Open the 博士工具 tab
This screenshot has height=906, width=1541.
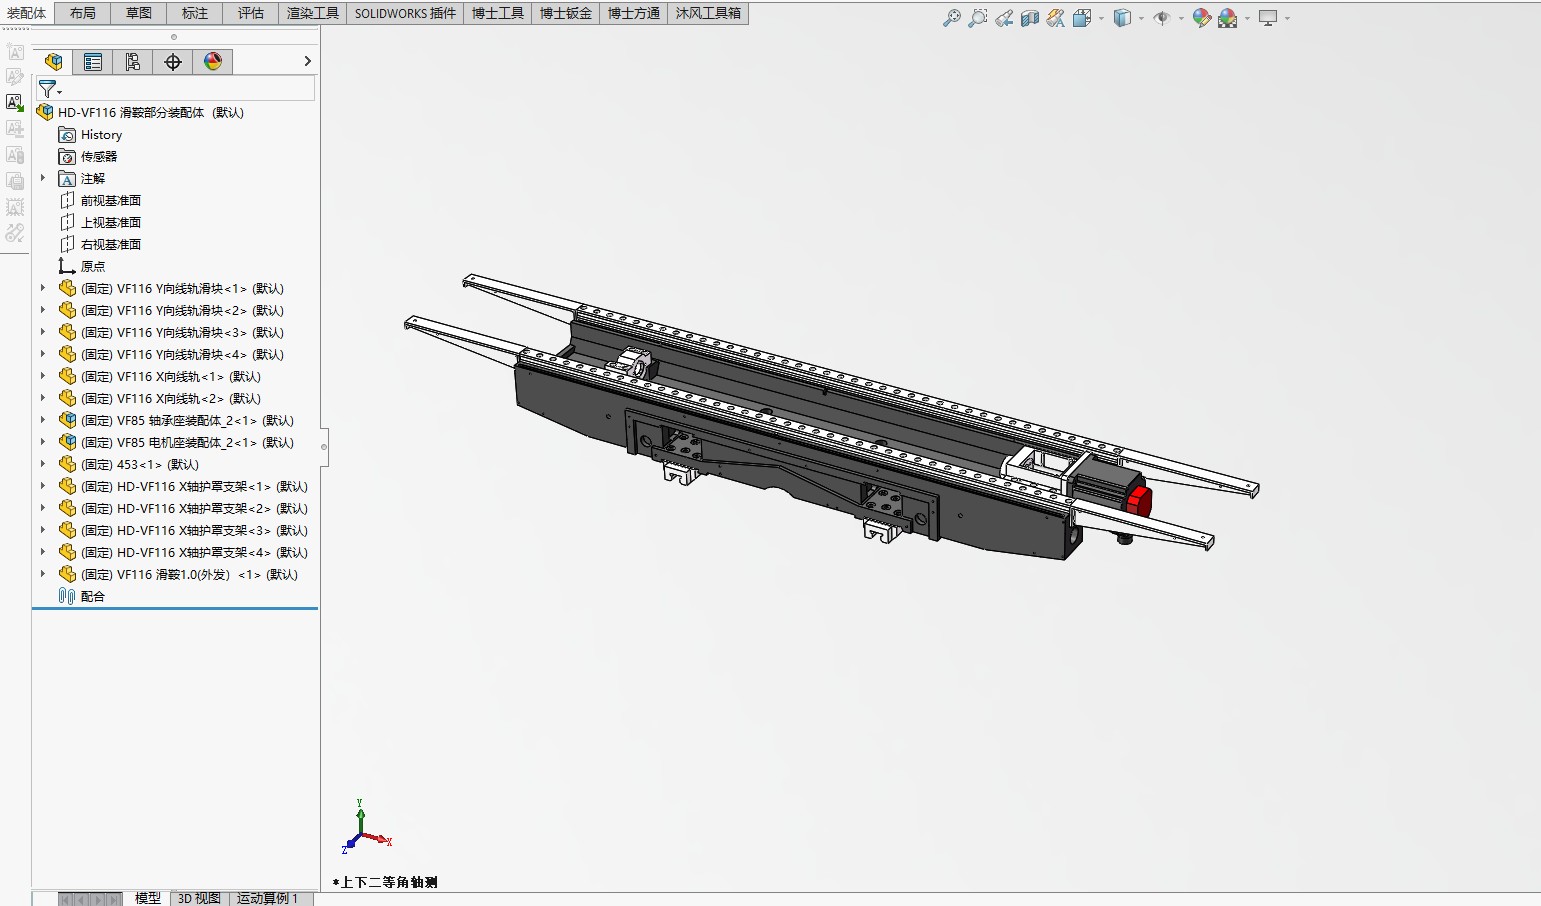(x=498, y=13)
